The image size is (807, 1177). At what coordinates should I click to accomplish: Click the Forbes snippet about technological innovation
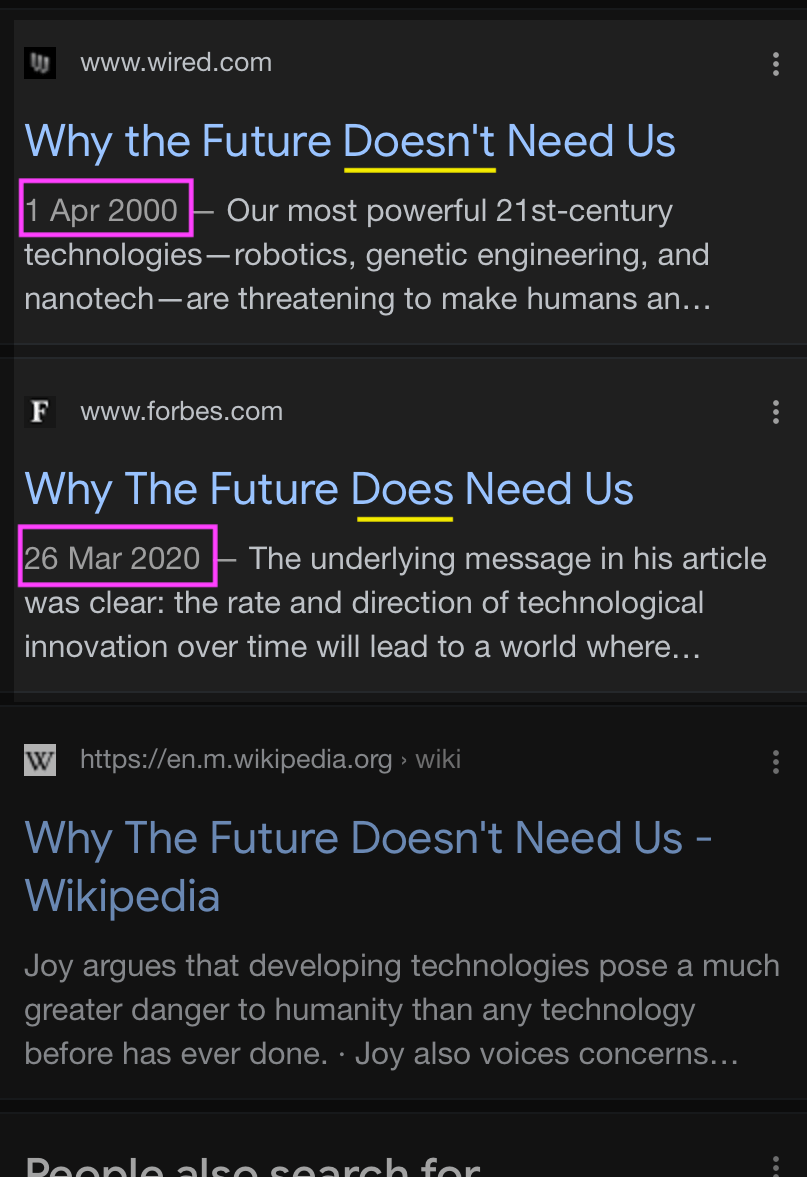tap(364, 603)
